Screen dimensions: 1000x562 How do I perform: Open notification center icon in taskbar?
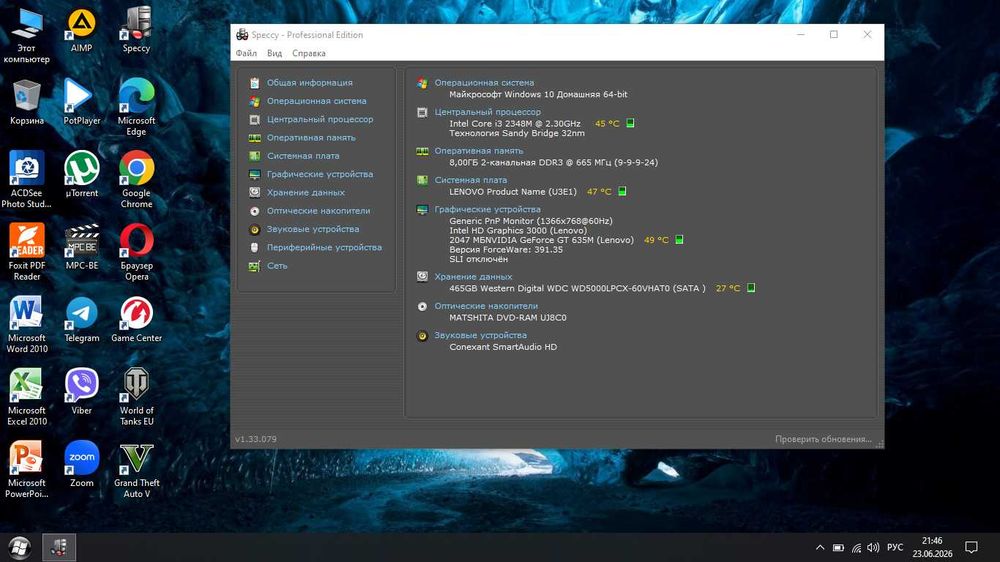(971, 547)
